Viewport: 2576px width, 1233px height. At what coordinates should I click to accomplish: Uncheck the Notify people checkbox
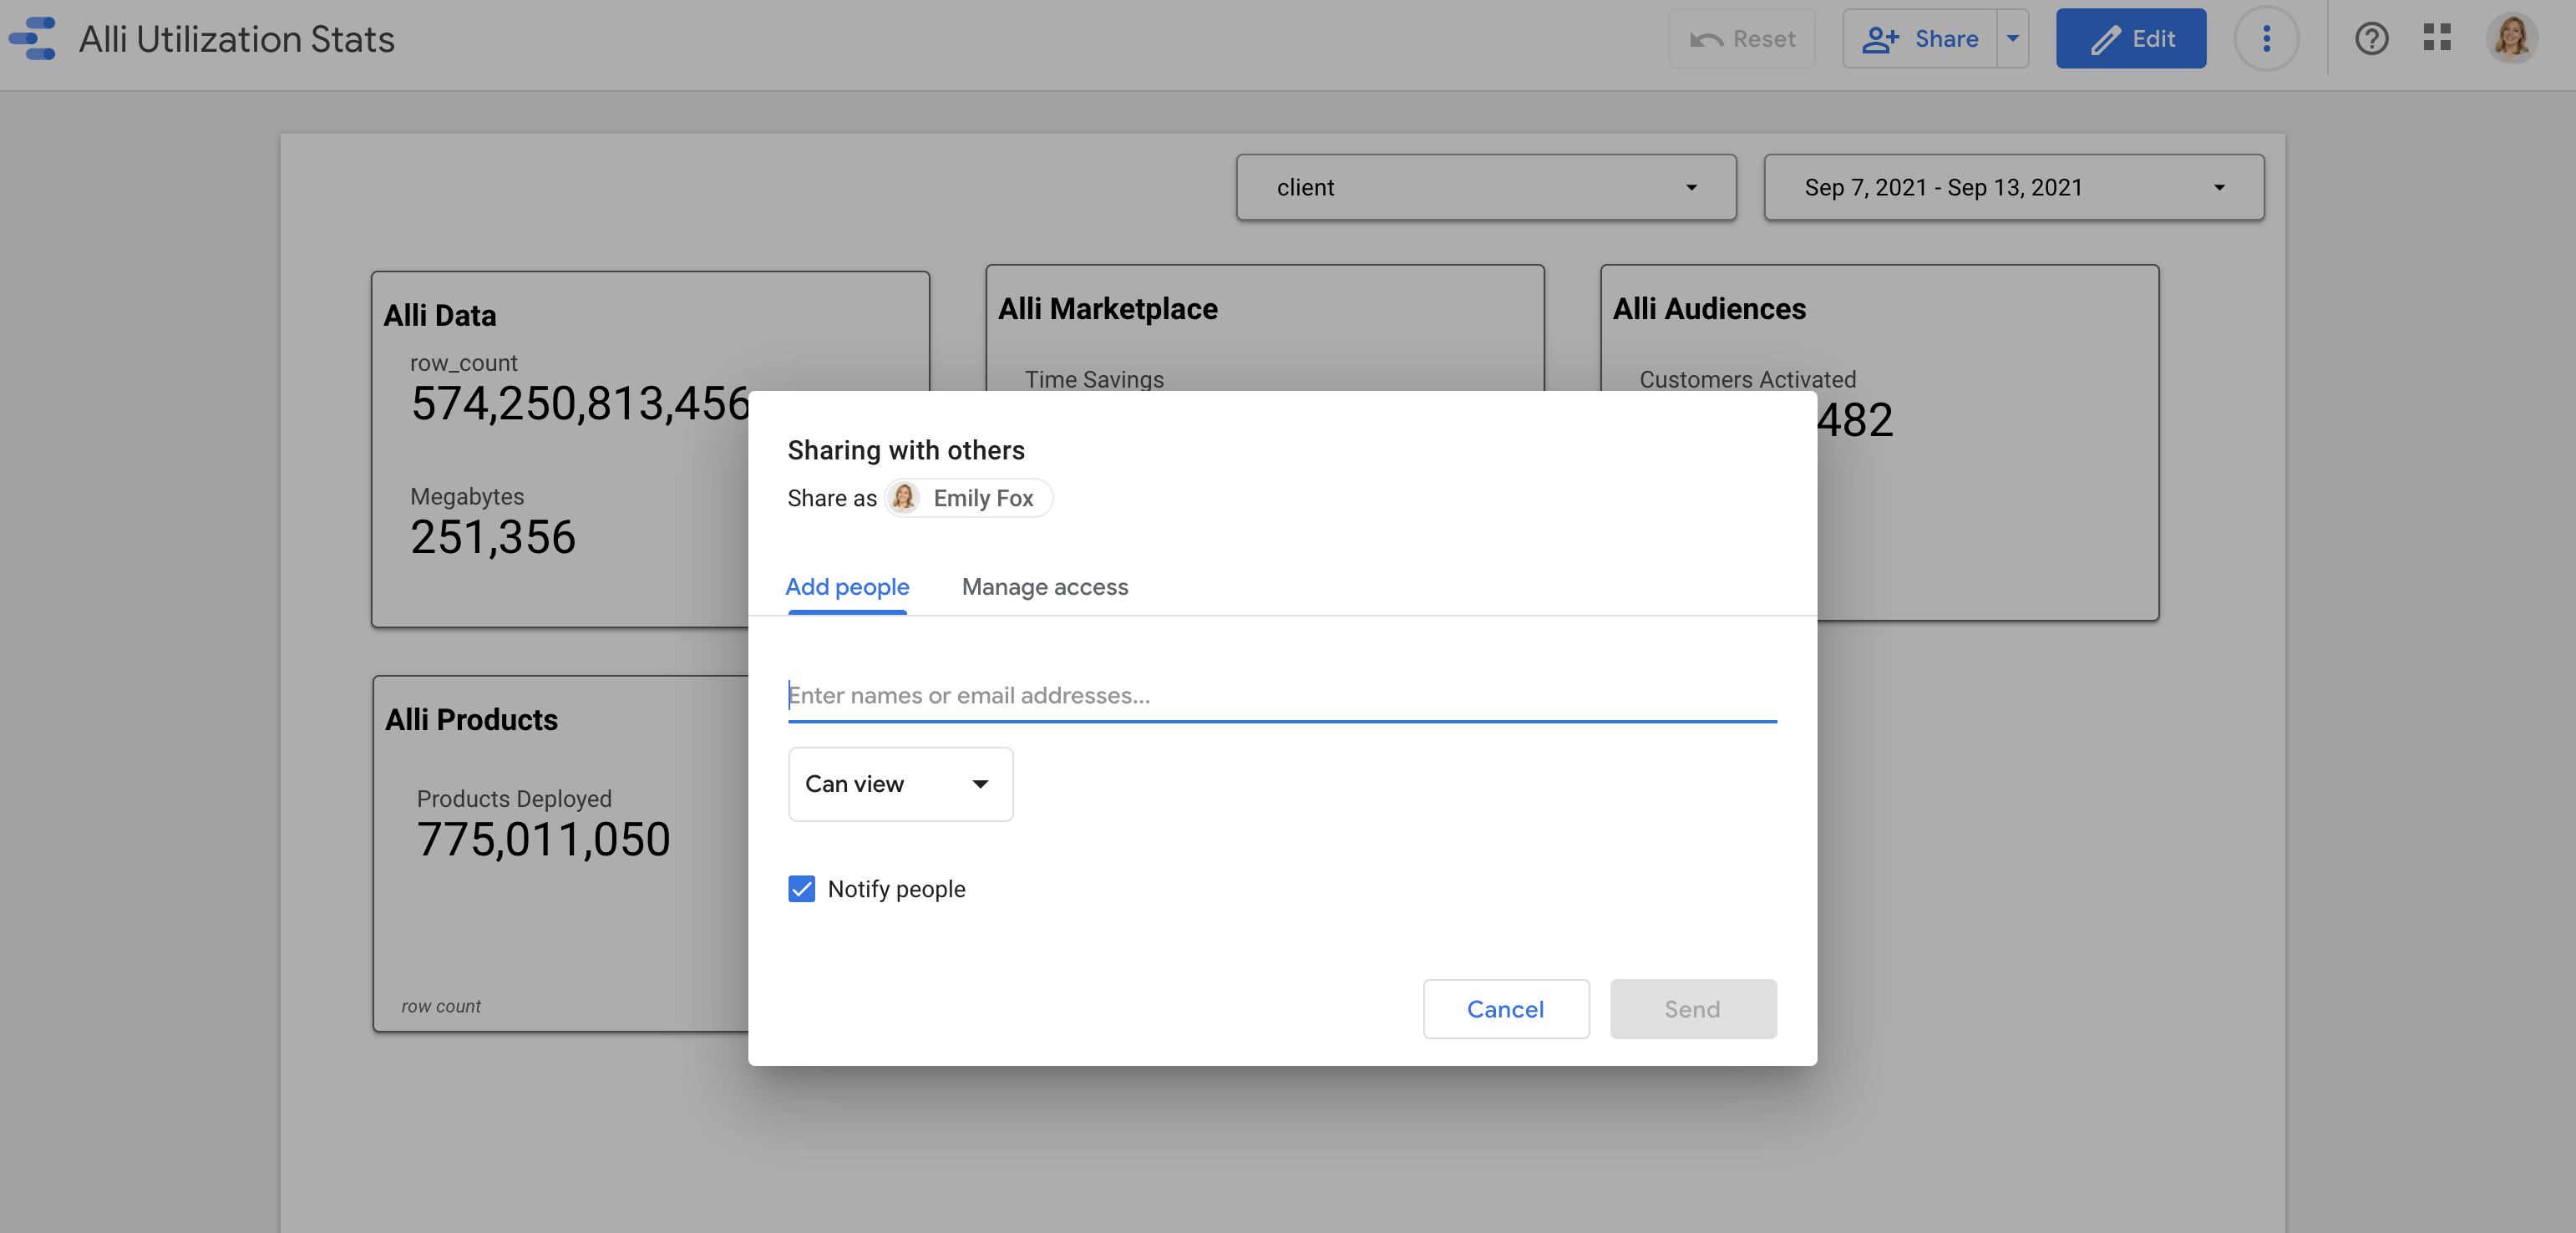801,889
